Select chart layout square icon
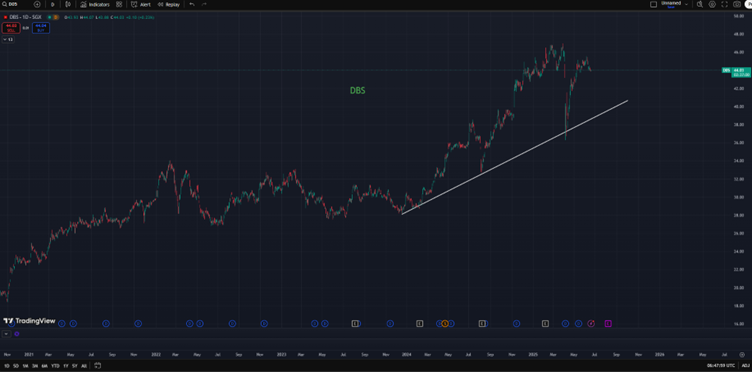 653,4
